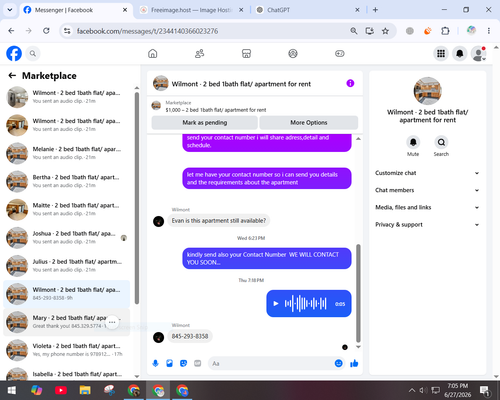500x400 pixels.
Task: Open Maitte's apartment conversation
Action: point(67,209)
